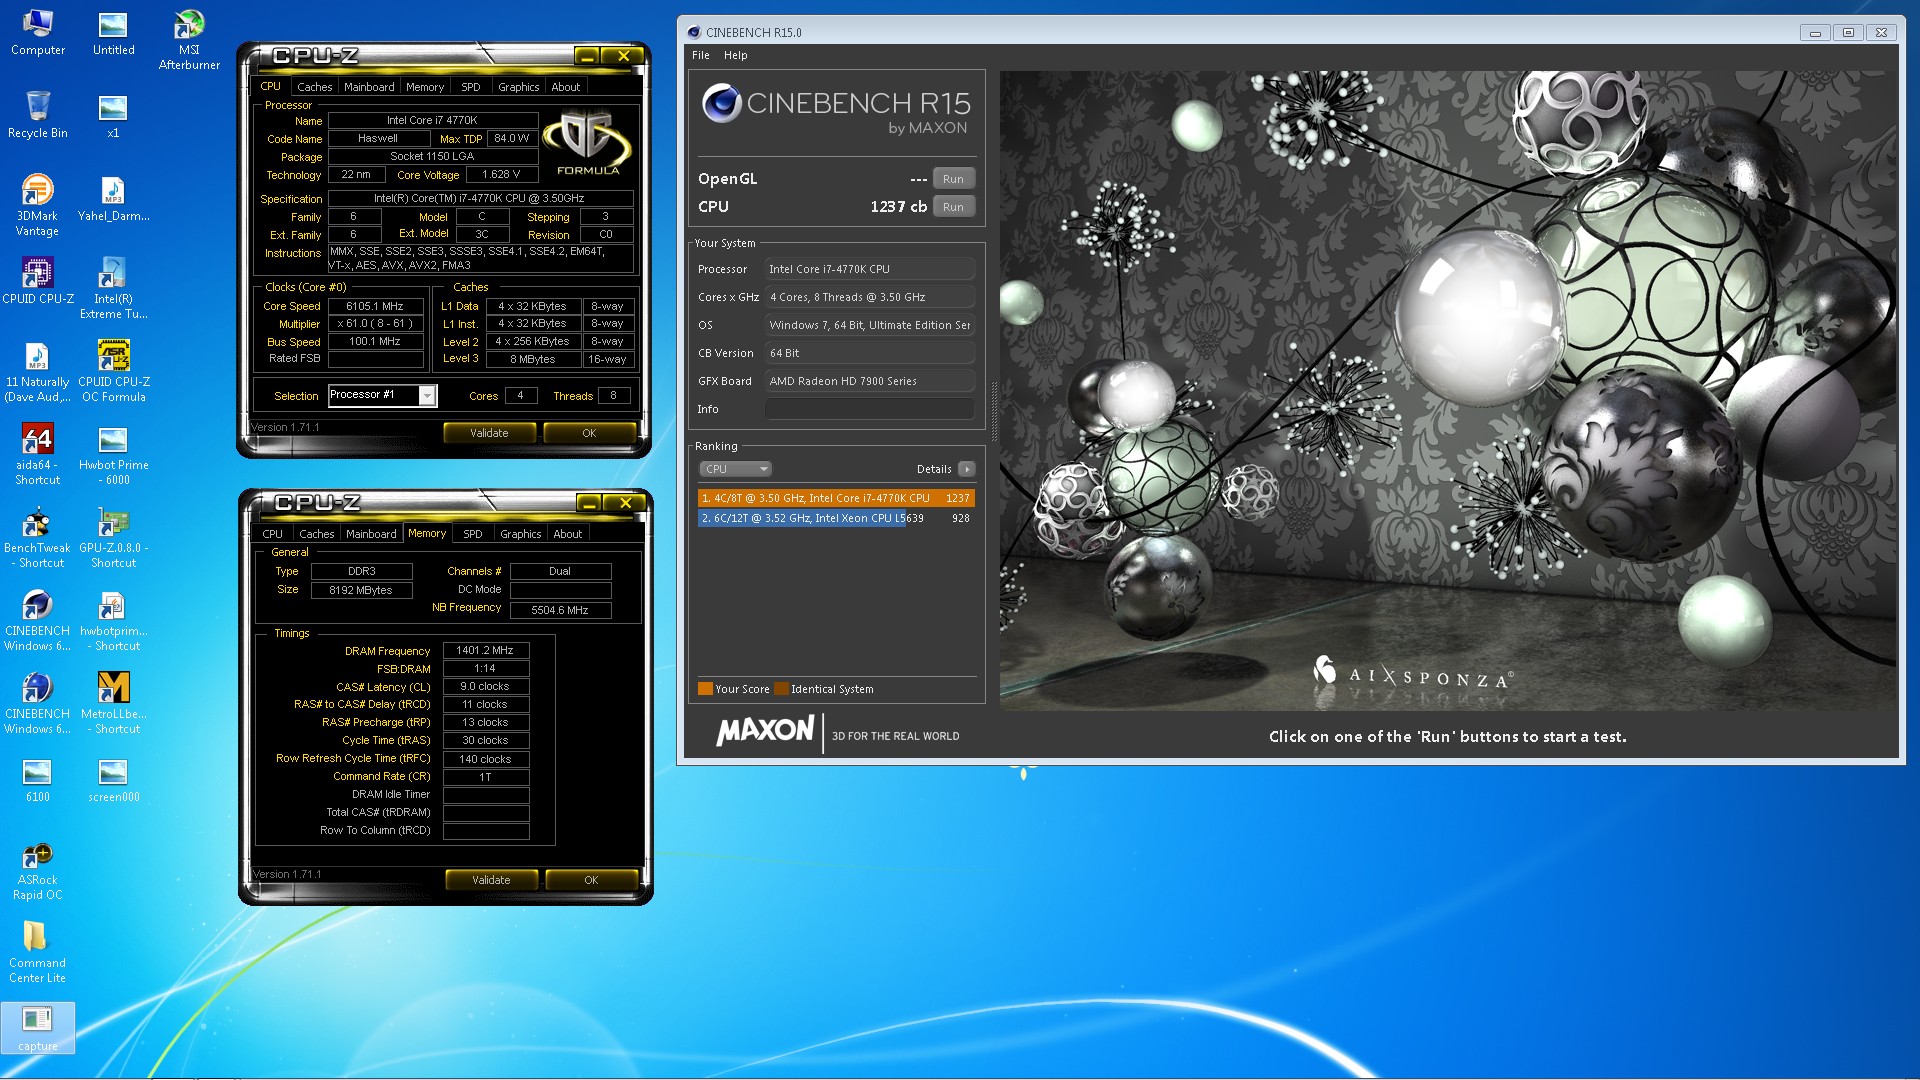The image size is (1920, 1080).
Task: Switch to Mainboard tab in upper CPU-Z window
Action: (369, 87)
